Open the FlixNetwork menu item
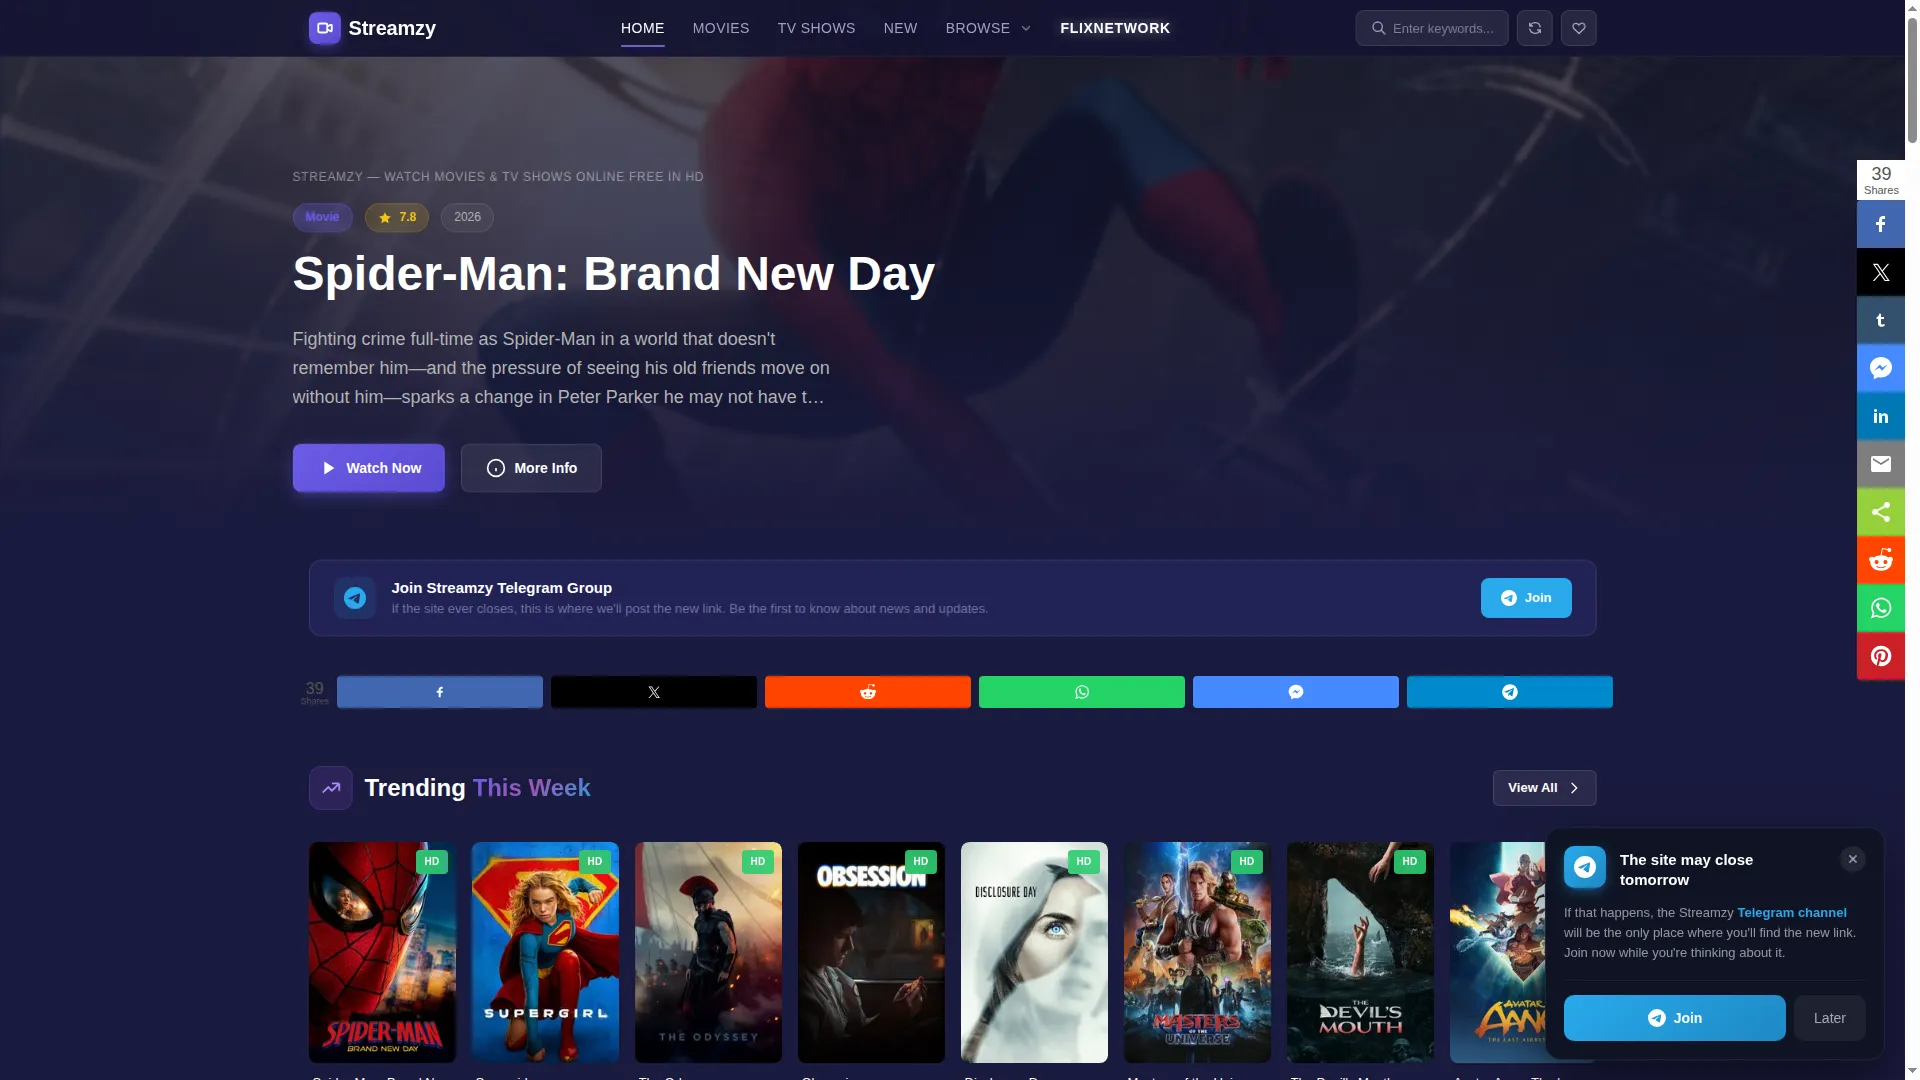The width and height of the screenshot is (1920, 1080). (x=1115, y=28)
